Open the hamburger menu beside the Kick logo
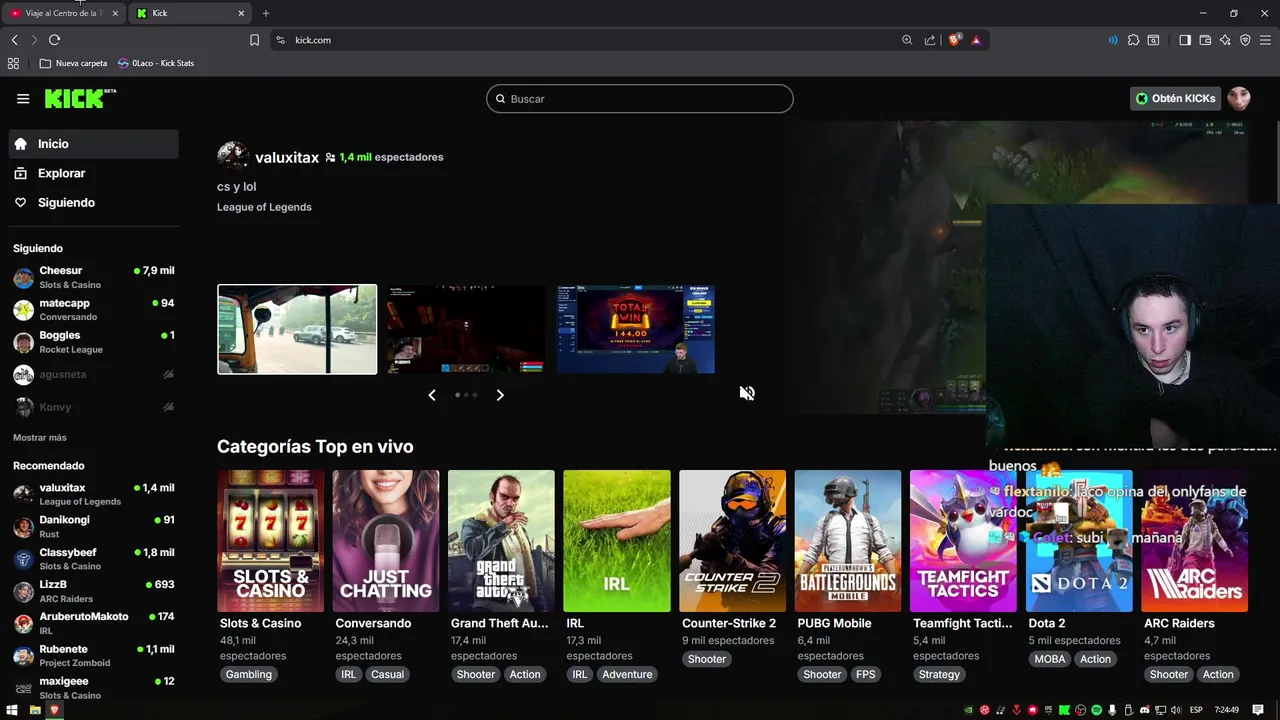Viewport: 1280px width, 720px height. [x=23, y=99]
